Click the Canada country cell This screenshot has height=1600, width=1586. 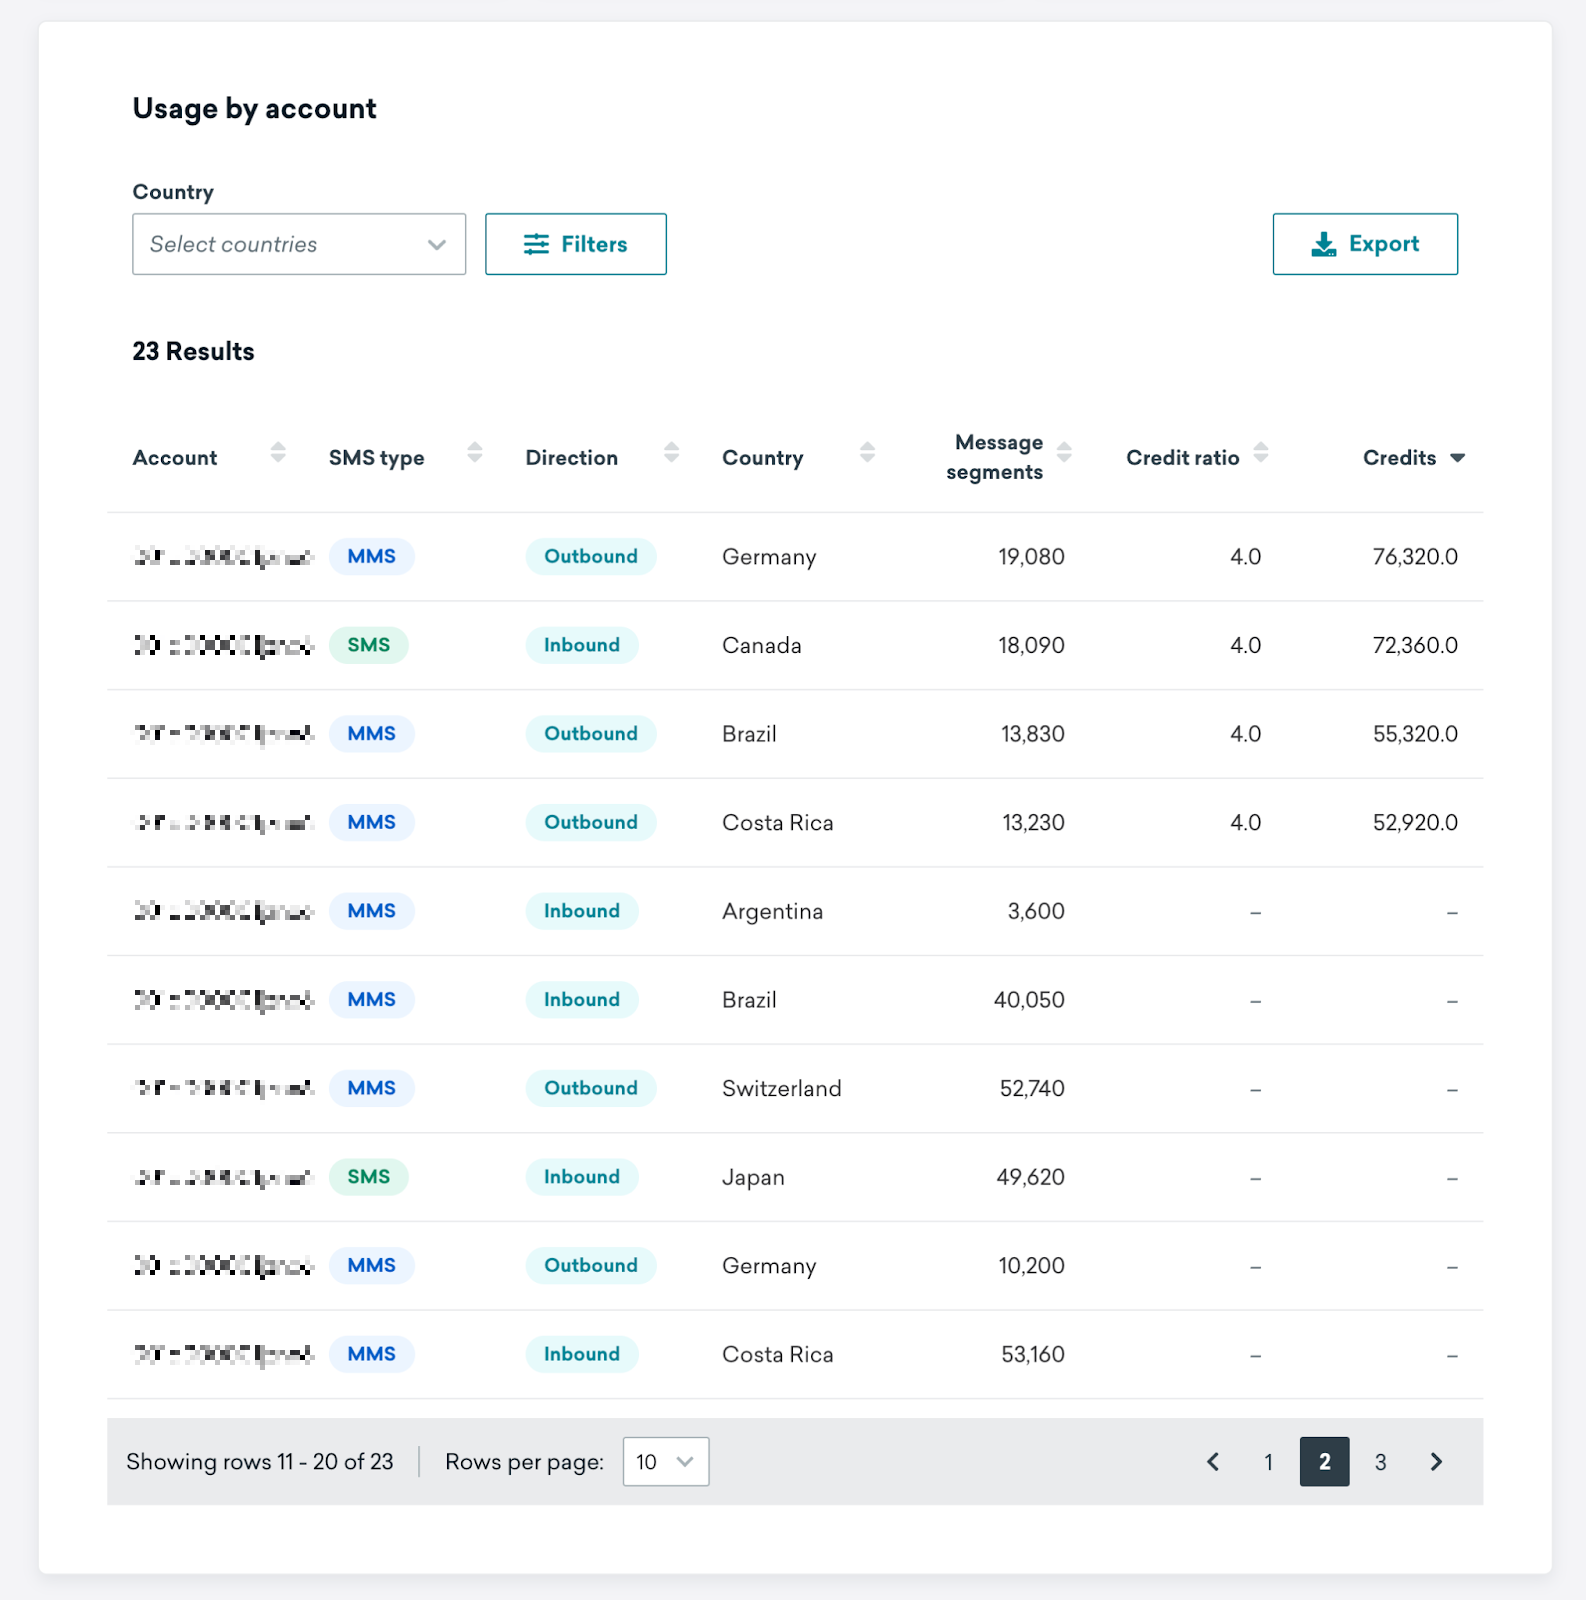coord(762,646)
